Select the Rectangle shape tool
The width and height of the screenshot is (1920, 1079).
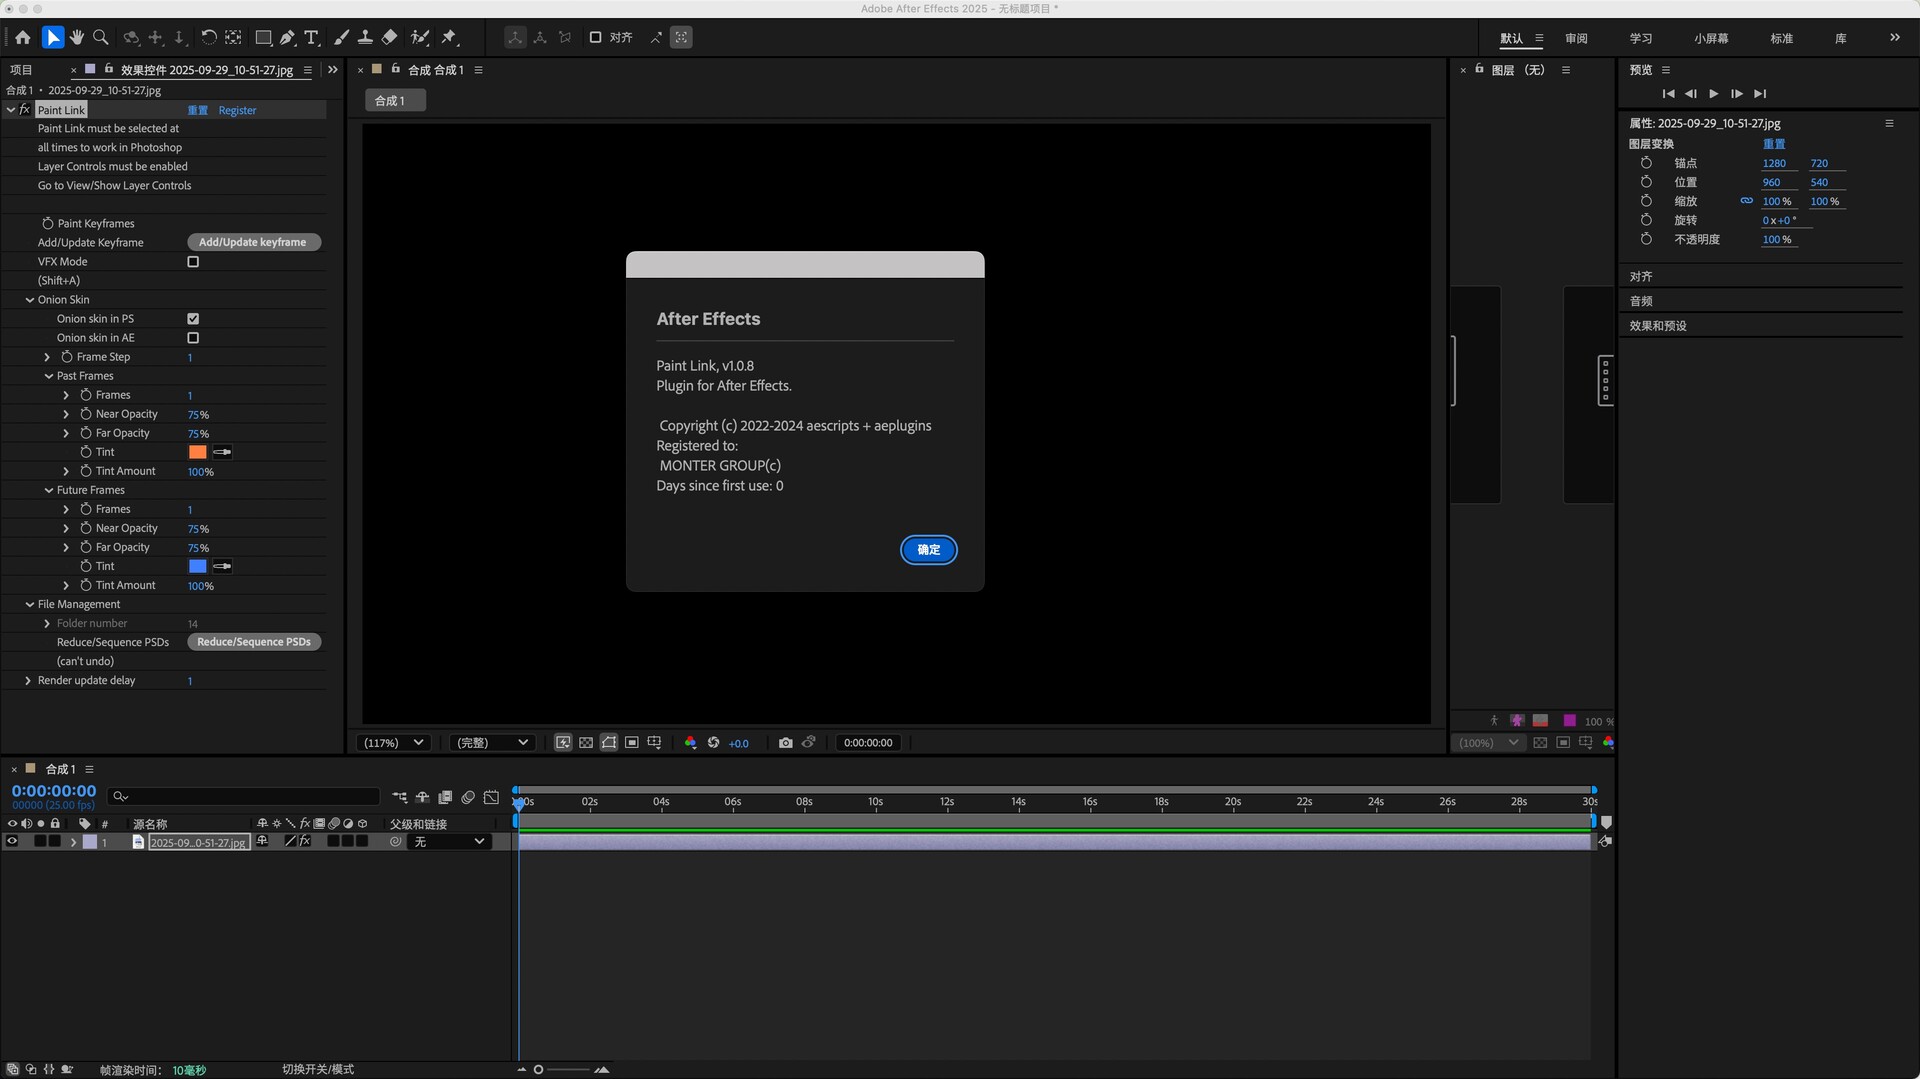pos(263,38)
